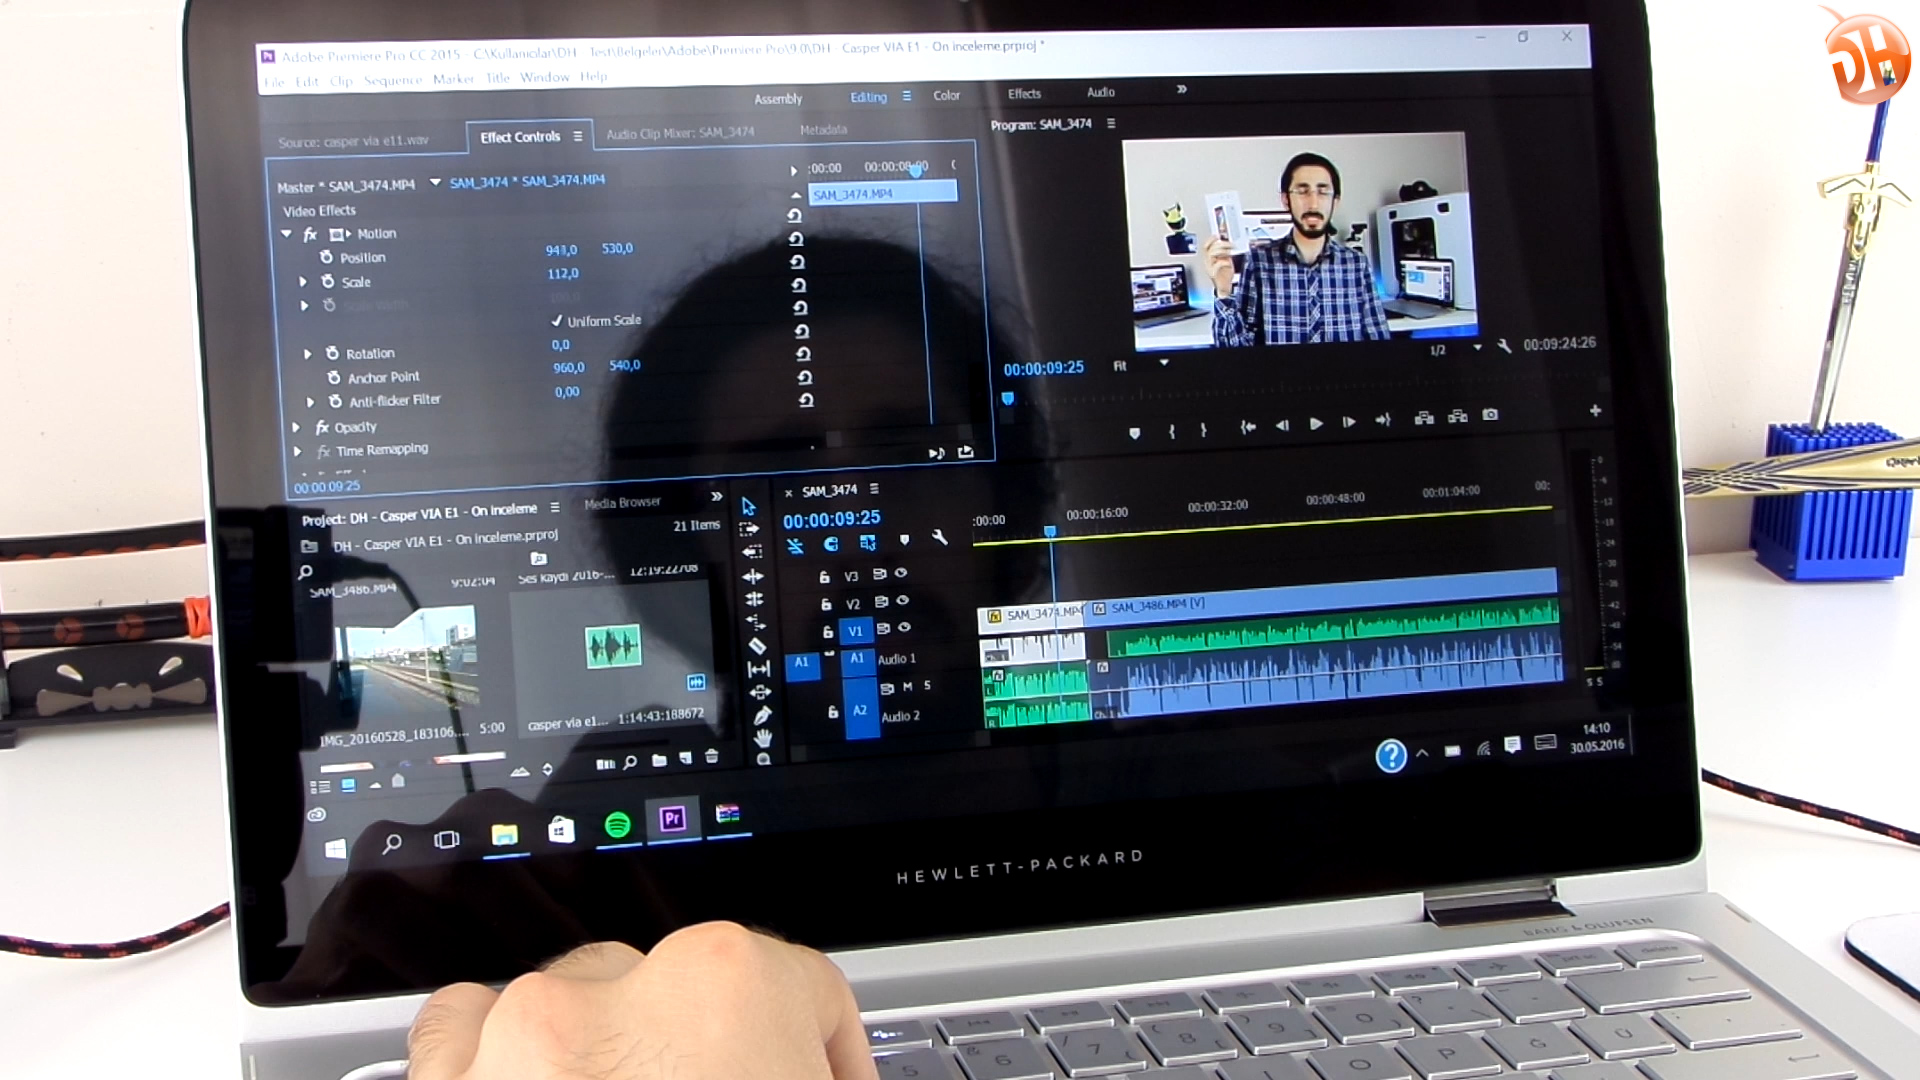Expand the Time Remapping effect

298,452
